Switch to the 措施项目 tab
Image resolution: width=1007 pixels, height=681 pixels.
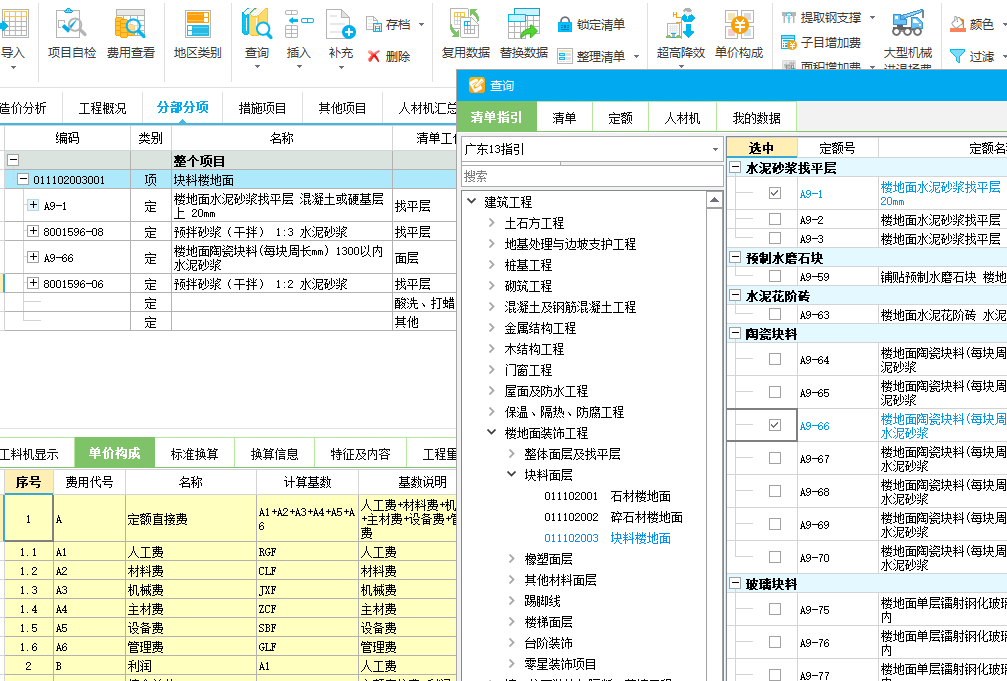click(x=262, y=108)
